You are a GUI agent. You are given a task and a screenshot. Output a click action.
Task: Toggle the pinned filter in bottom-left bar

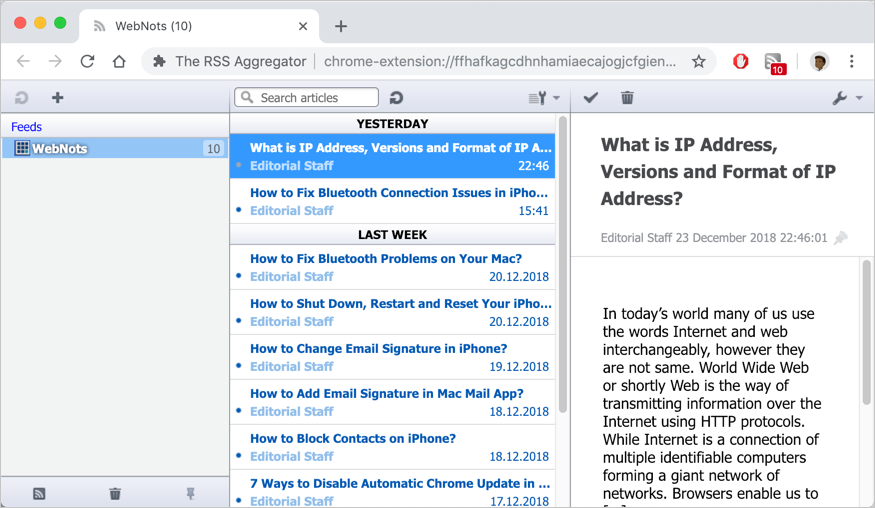pos(190,494)
